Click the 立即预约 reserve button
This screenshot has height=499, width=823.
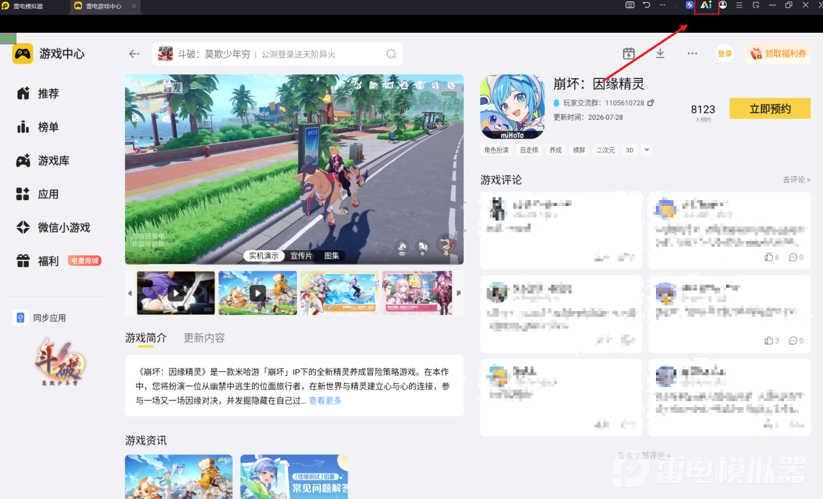(770, 109)
